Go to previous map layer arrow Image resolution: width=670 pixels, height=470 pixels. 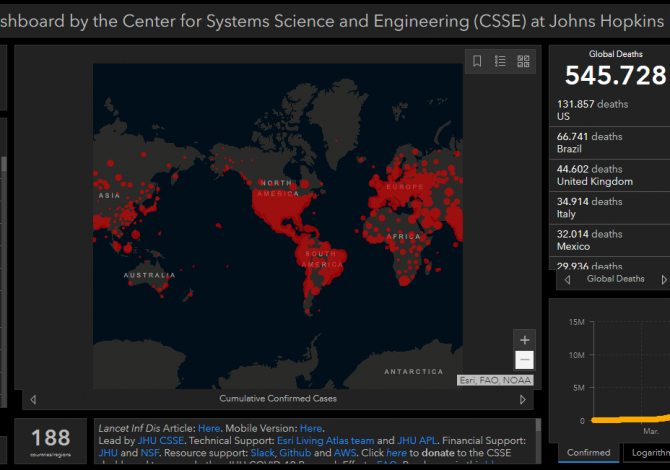(33, 400)
